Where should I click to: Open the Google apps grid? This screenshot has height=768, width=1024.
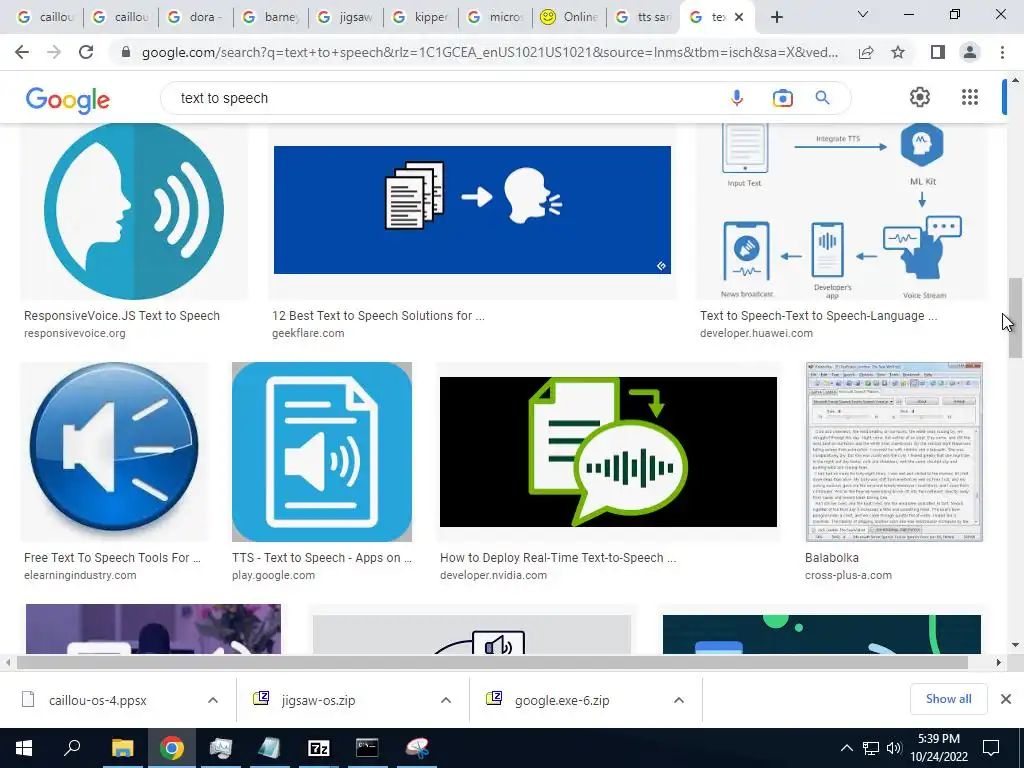[970, 97]
